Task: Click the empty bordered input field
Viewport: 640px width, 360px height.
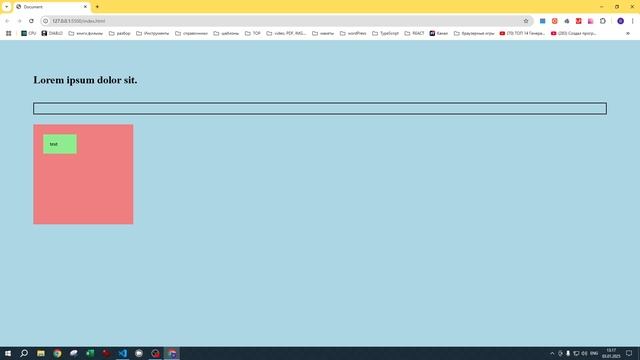Action: [x=320, y=108]
